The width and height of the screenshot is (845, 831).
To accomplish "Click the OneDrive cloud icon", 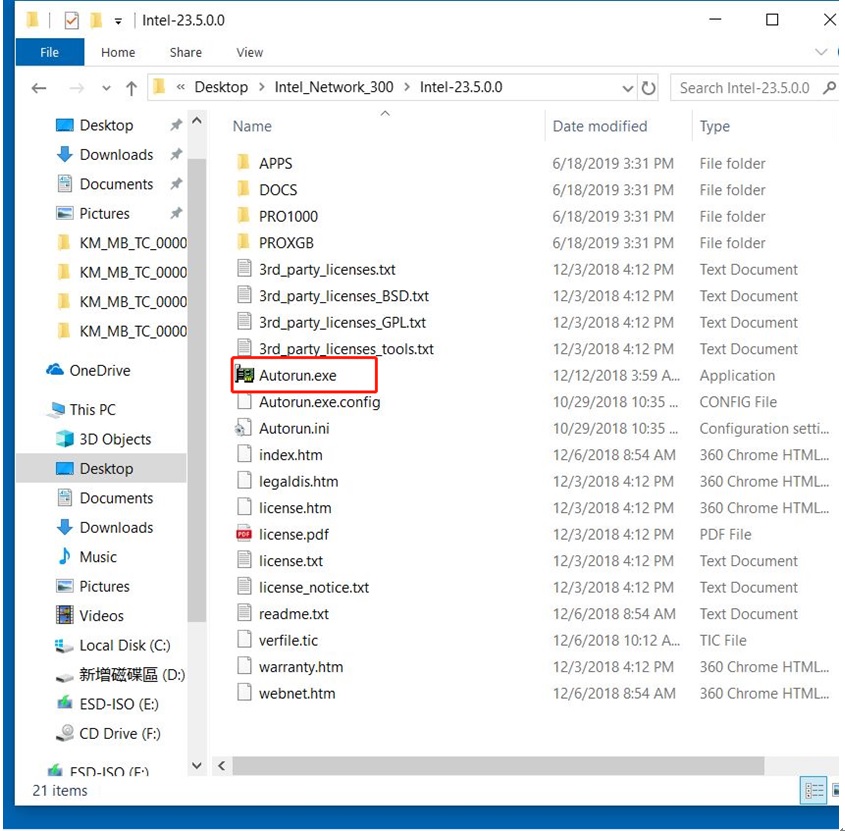I will pyautogui.click(x=55, y=370).
